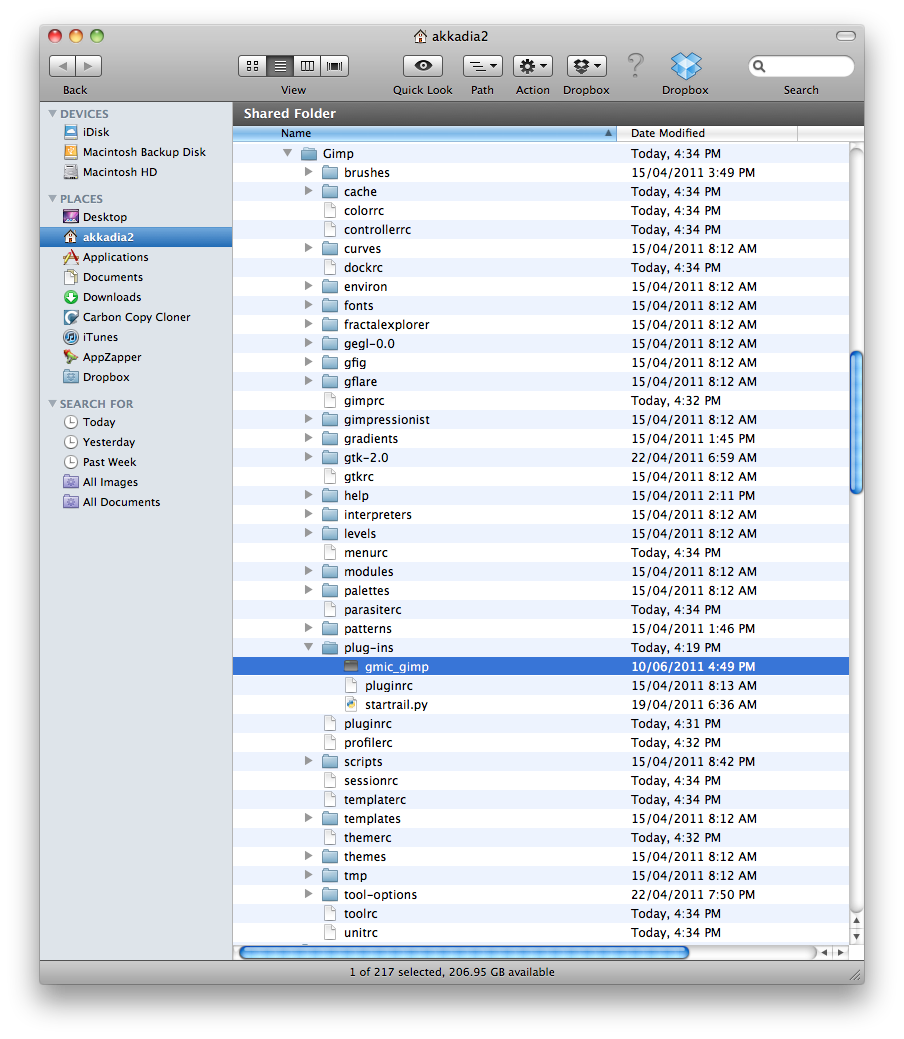This screenshot has width=904, height=1039.
Task: Click the horizontal scrollbar thumb
Action: click(x=464, y=952)
